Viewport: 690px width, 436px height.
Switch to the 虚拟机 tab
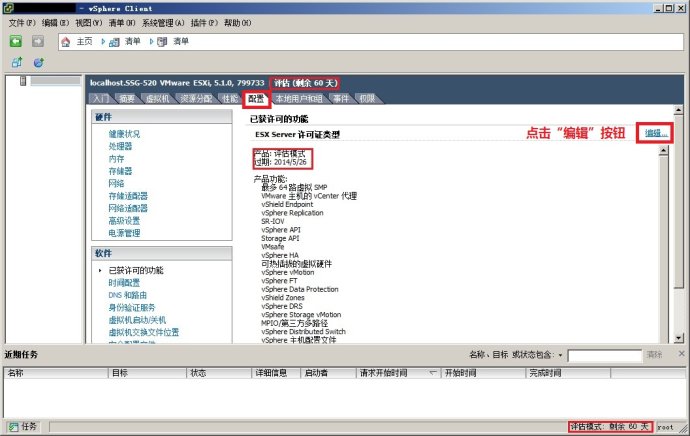pyautogui.click(x=157, y=99)
